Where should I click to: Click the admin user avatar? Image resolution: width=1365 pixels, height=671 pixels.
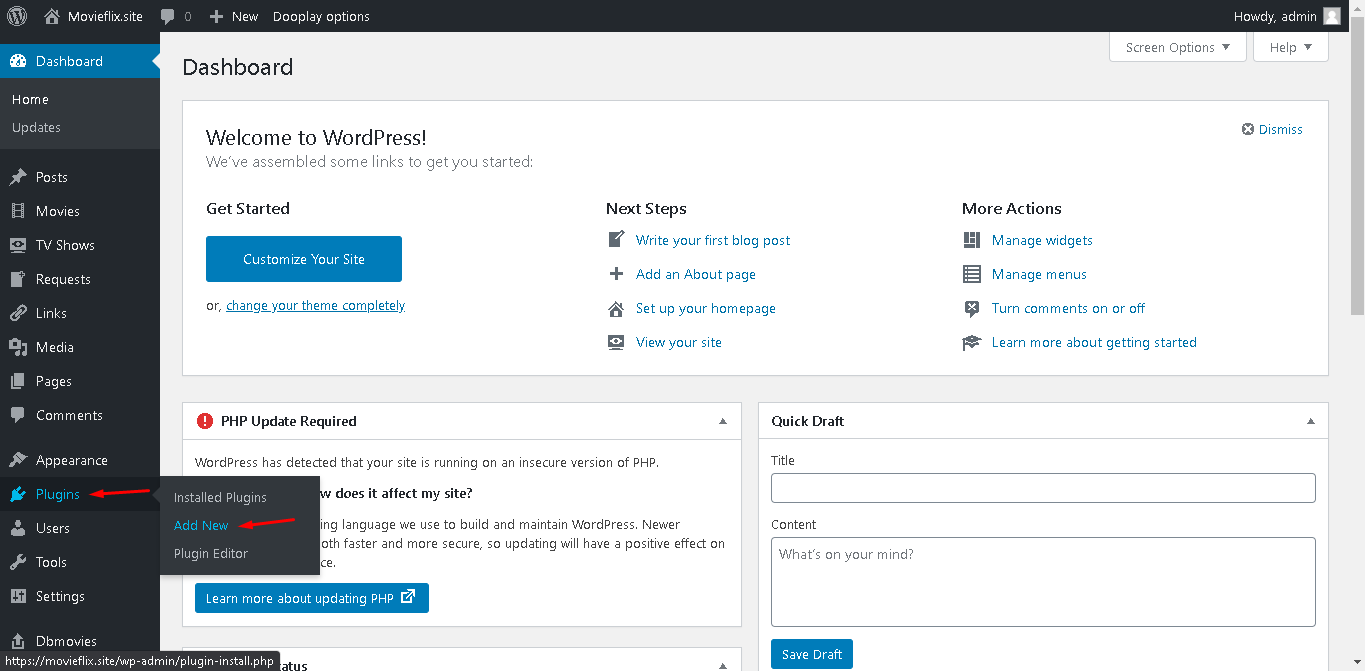click(1331, 16)
